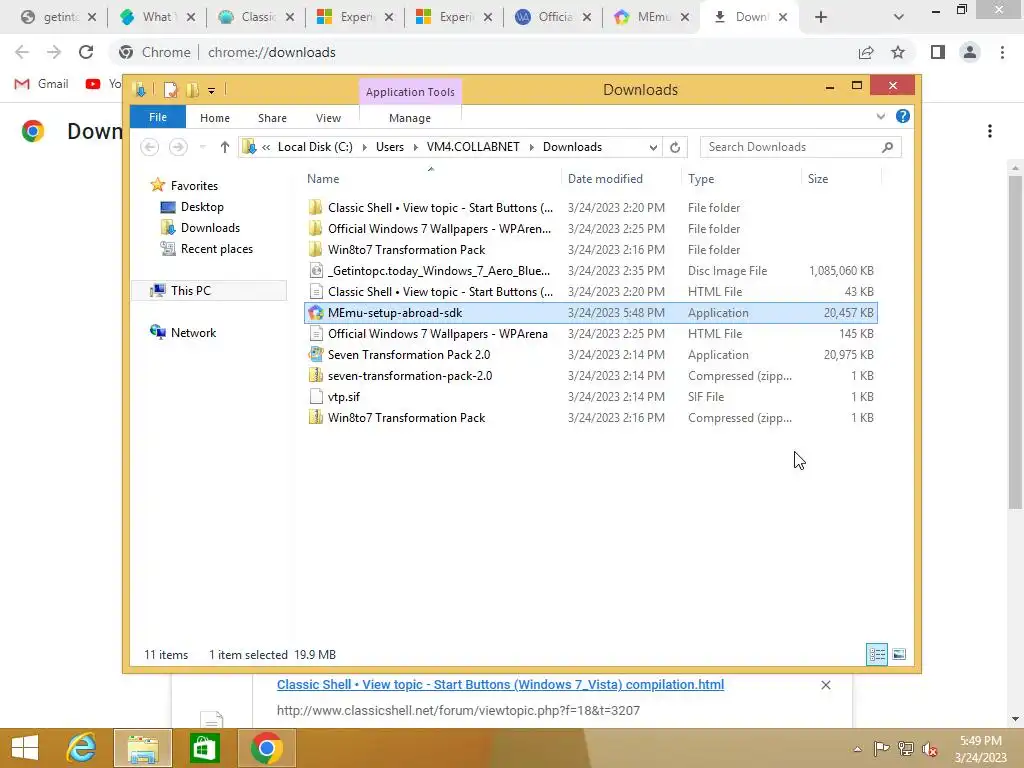Select Win8to7 Transformation Pack compressed file
1024x768 pixels.
click(406, 418)
